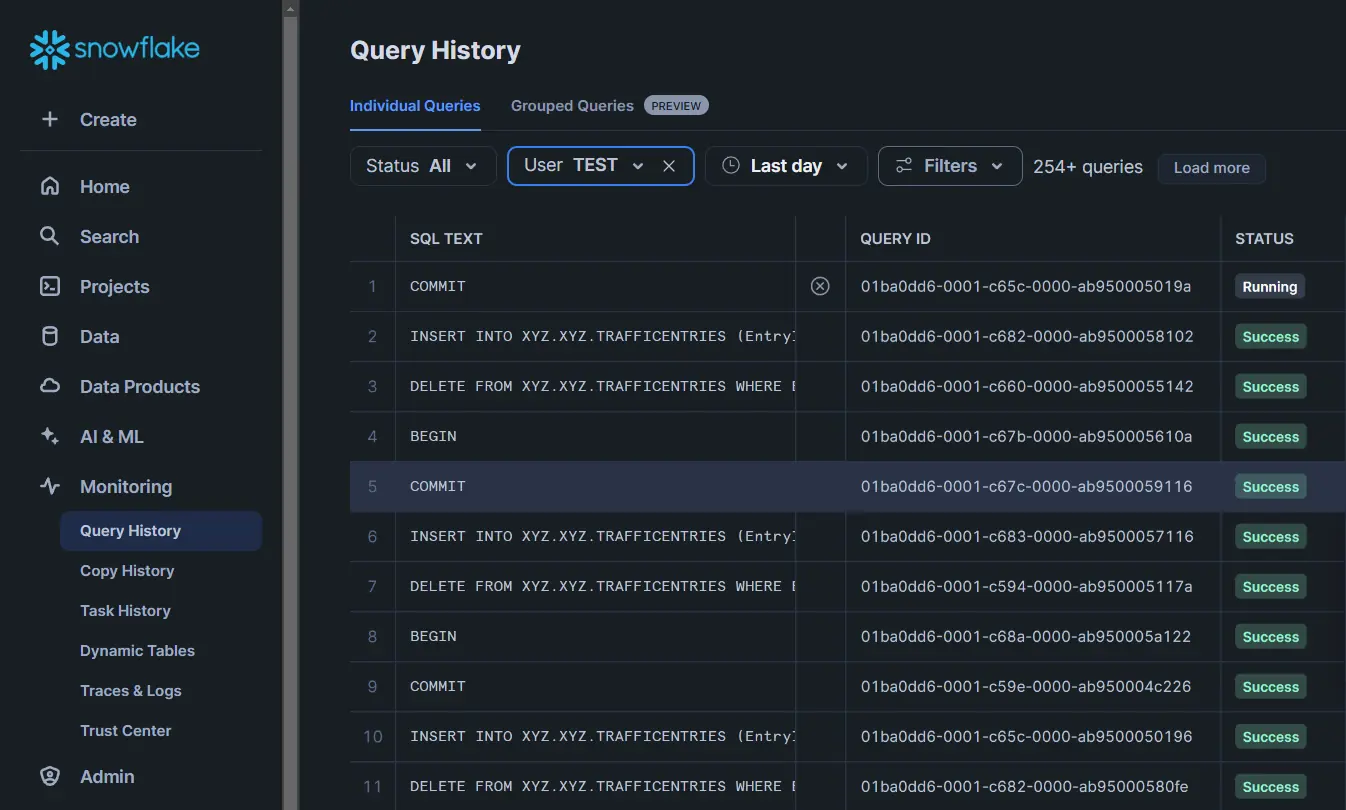Open Trust Center page
This screenshot has height=810, width=1346.
pyautogui.click(x=126, y=731)
